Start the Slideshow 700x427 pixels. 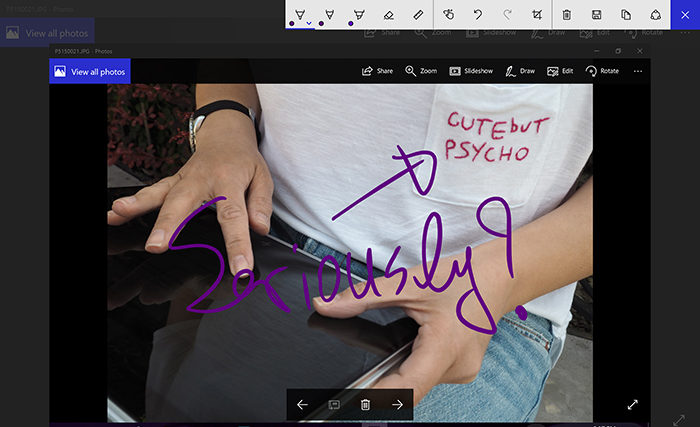pyautogui.click(x=471, y=71)
